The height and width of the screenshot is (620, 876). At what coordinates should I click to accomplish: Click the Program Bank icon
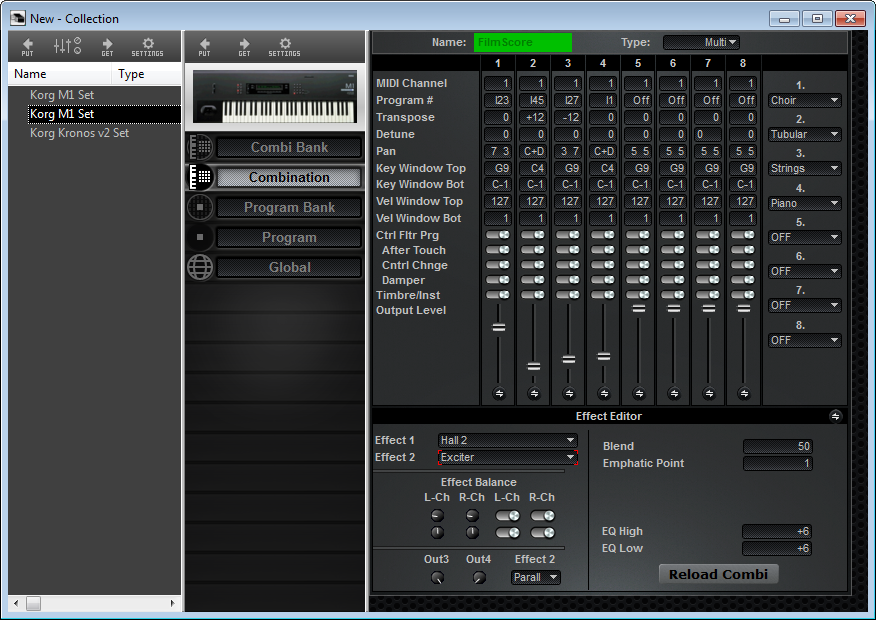[x=200, y=207]
